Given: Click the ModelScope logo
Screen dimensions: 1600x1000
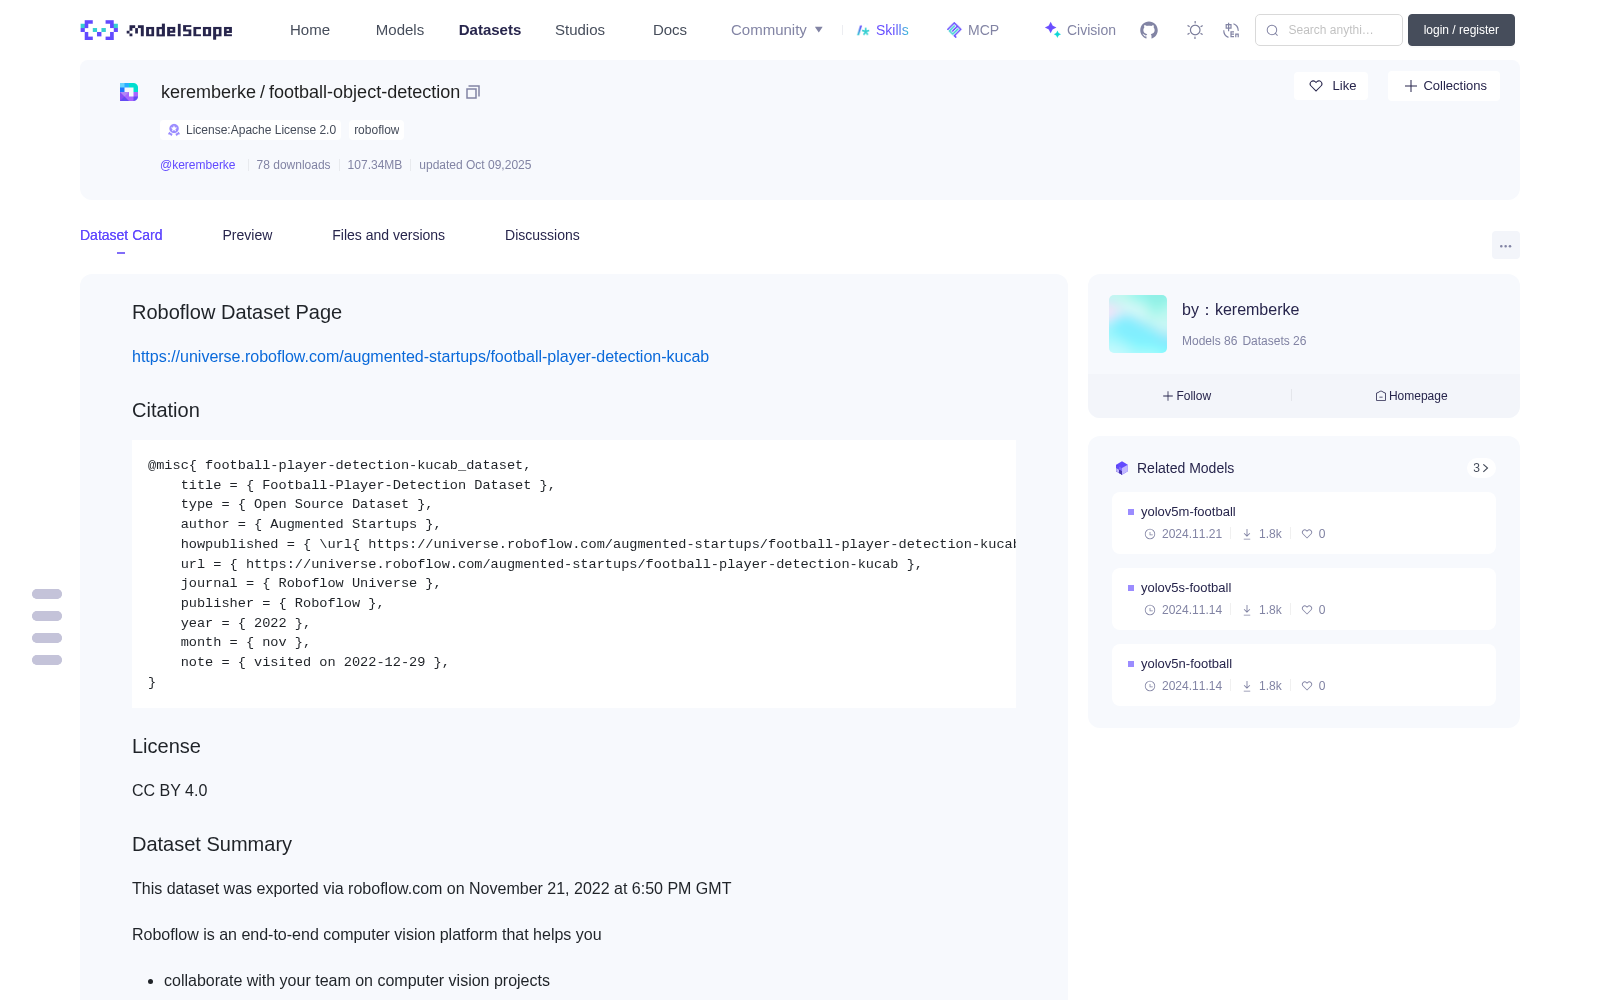Looking at the screenshot, I should pyautogui.click(x=156, y=30).
